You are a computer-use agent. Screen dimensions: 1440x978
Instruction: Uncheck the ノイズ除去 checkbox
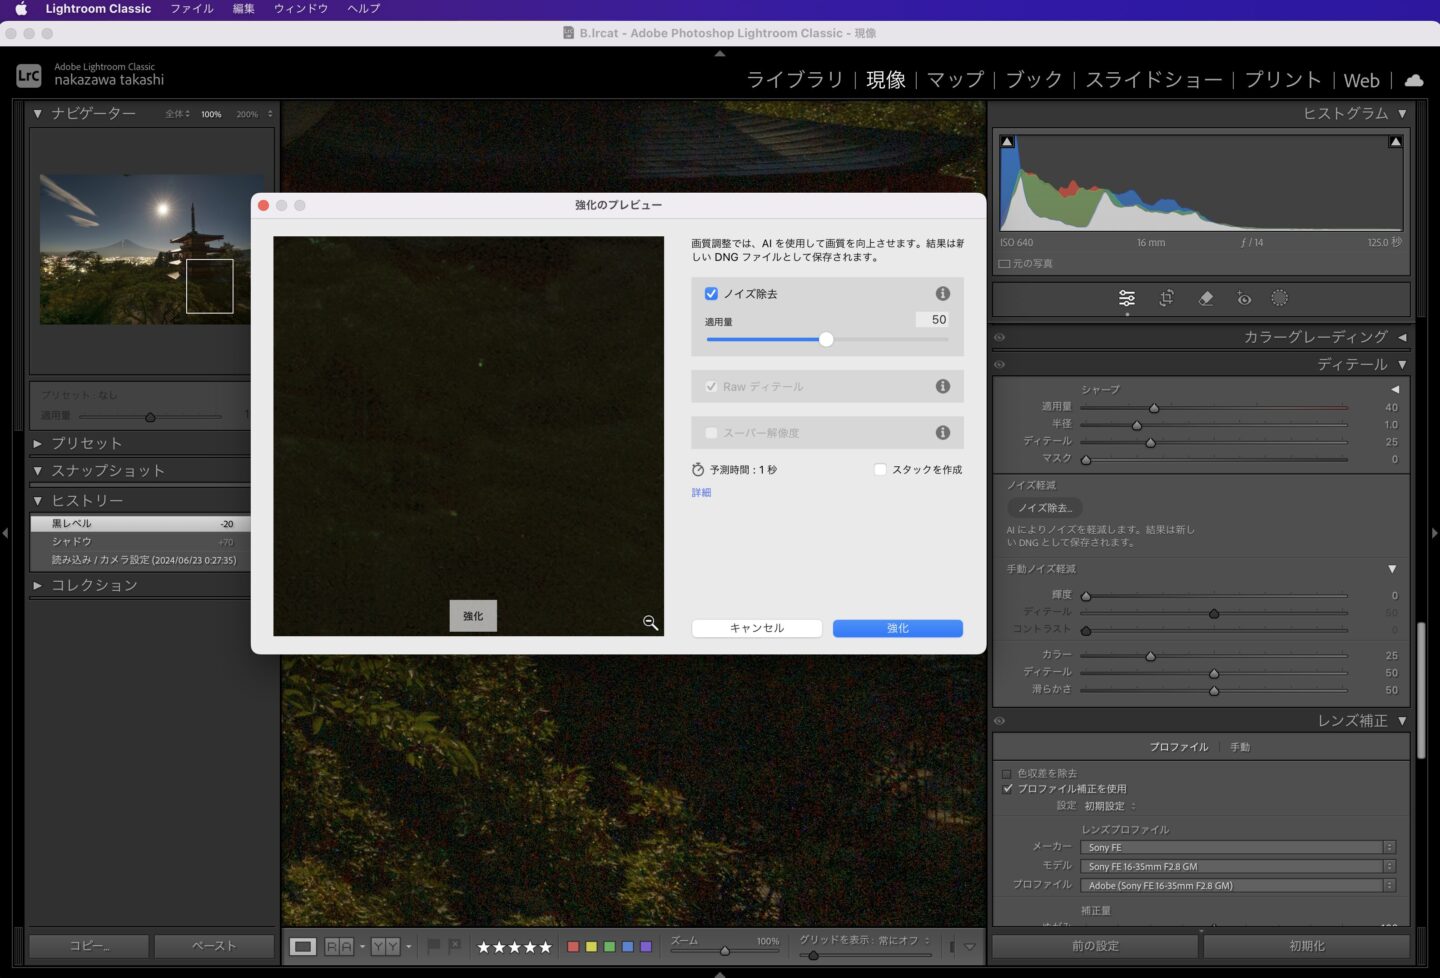click(711, 294)
